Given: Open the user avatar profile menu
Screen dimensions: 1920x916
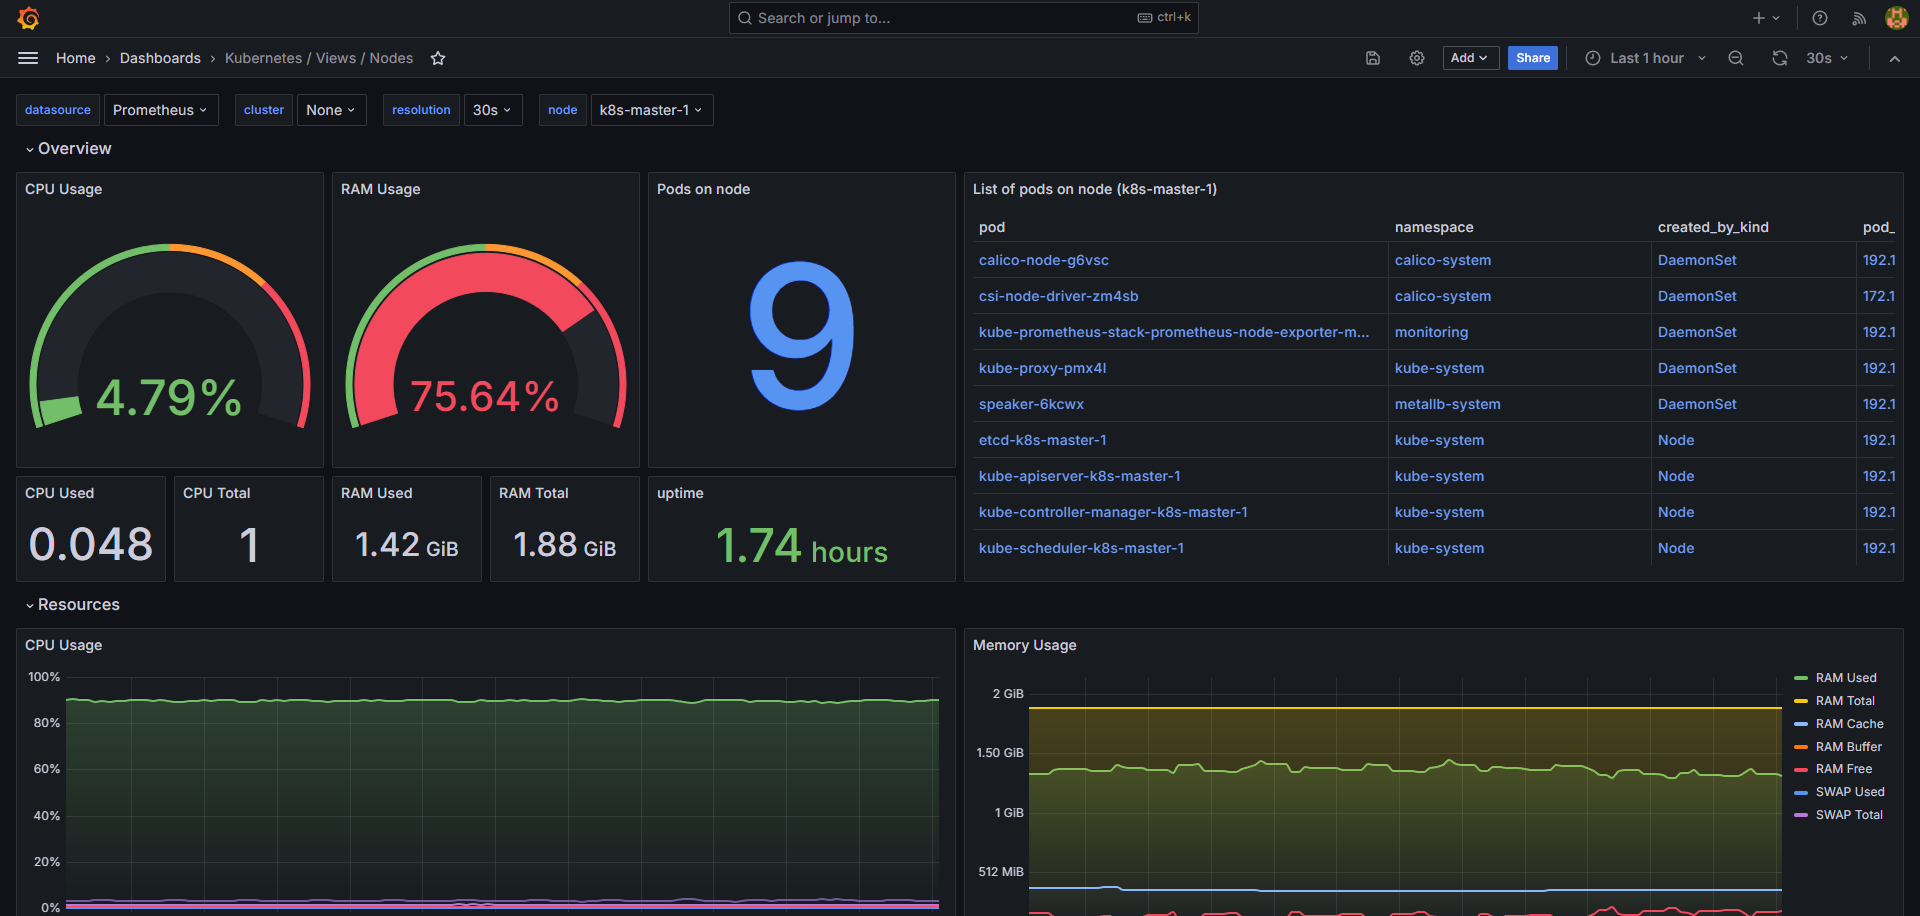Looking at the screenshot, I should (x=1896, y=18).
